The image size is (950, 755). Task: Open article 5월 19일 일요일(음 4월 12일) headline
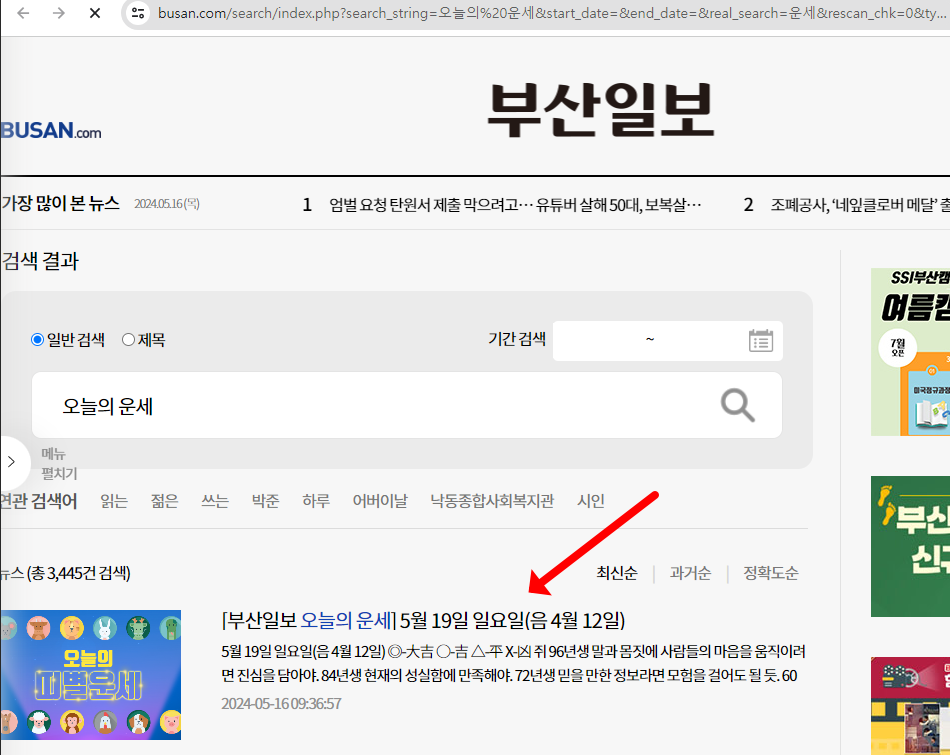tap(423, 620)
